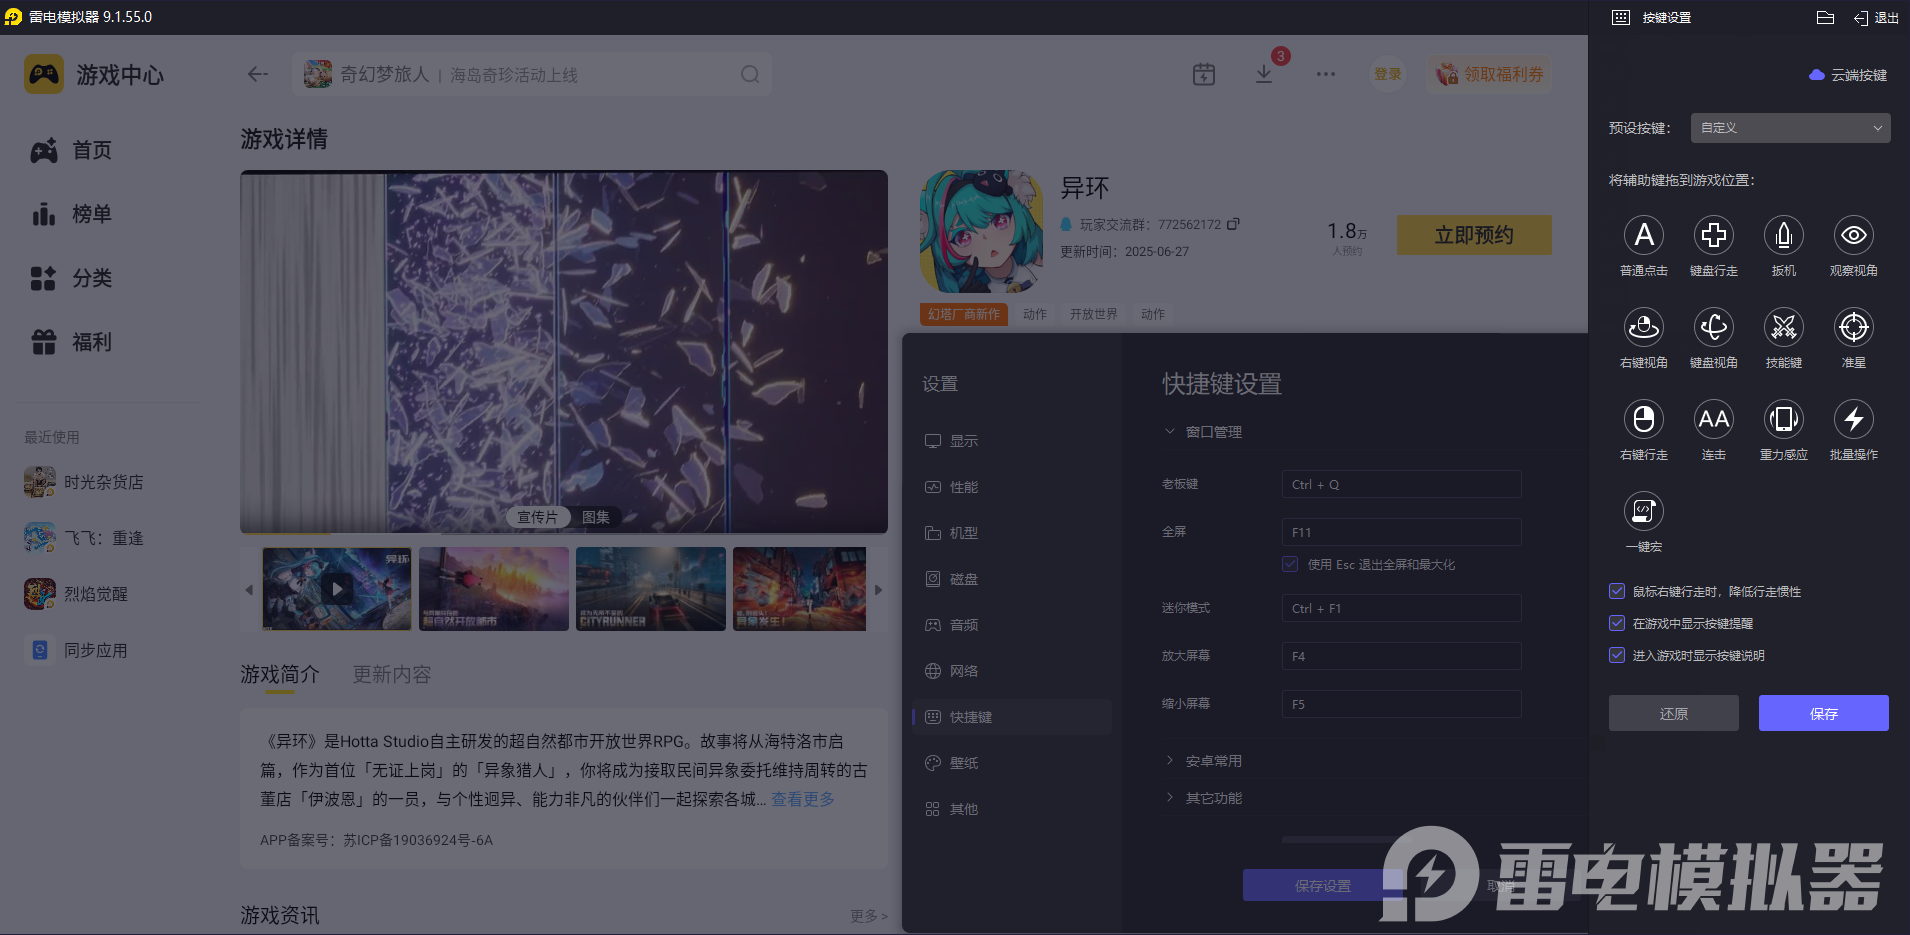Choose the 观察视角 mapping icon
The height and width of the screenshot is (935, 1910).
tap(1853, 236)
